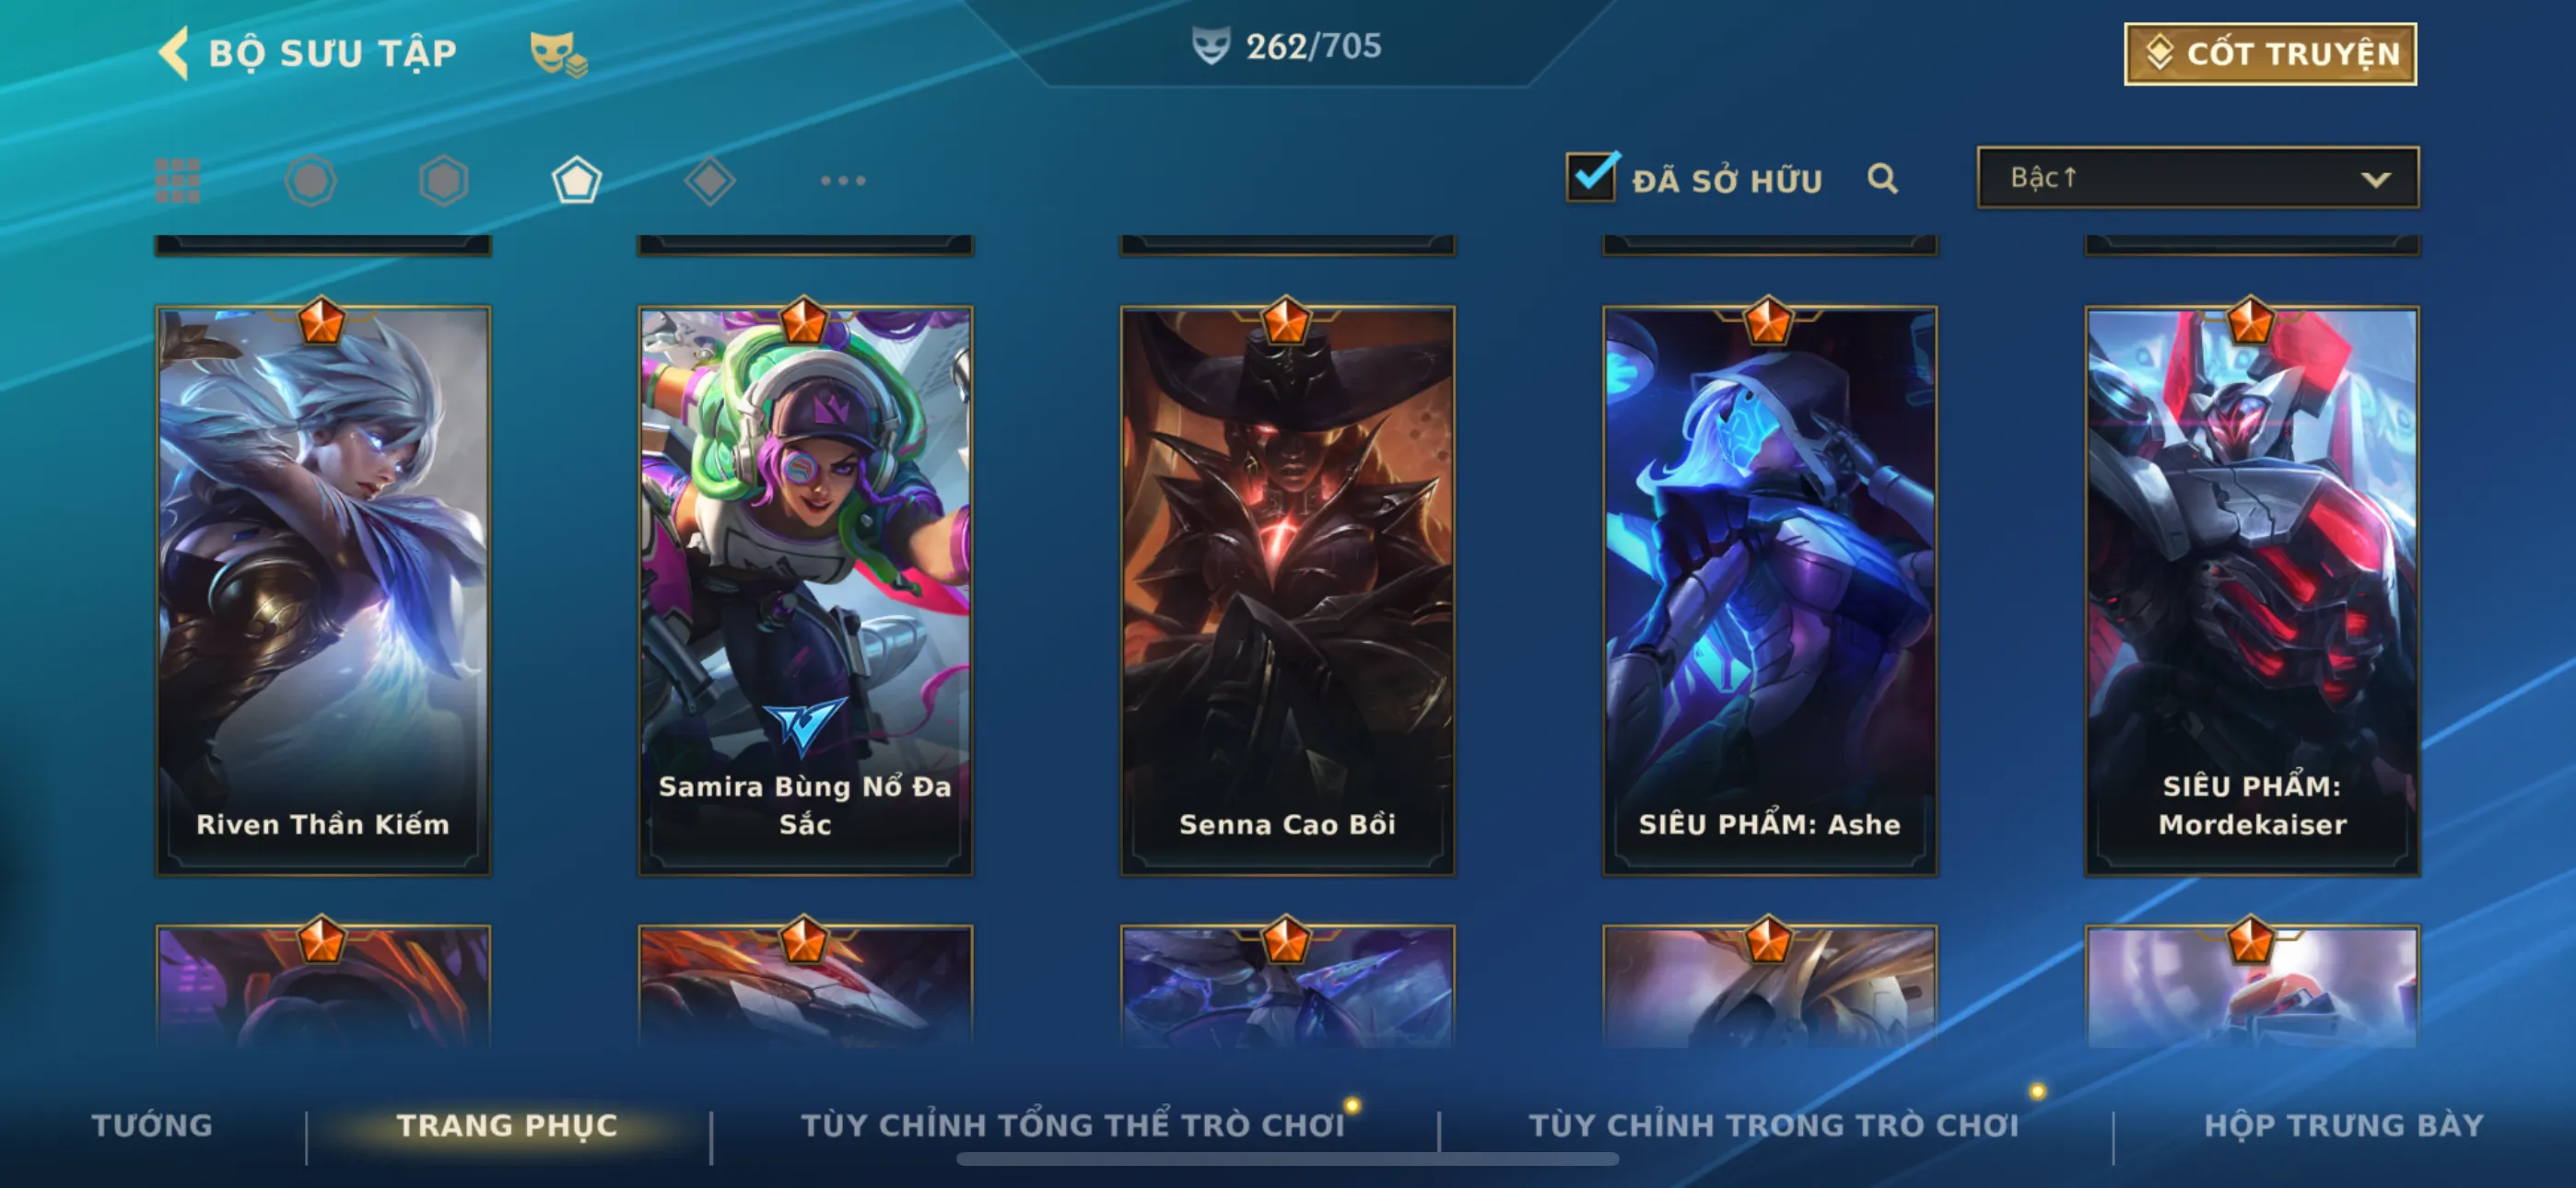Screen dimensions: 2576x1188
Task: Click the Cốt Truyện button
Action: coord(2270,54)
